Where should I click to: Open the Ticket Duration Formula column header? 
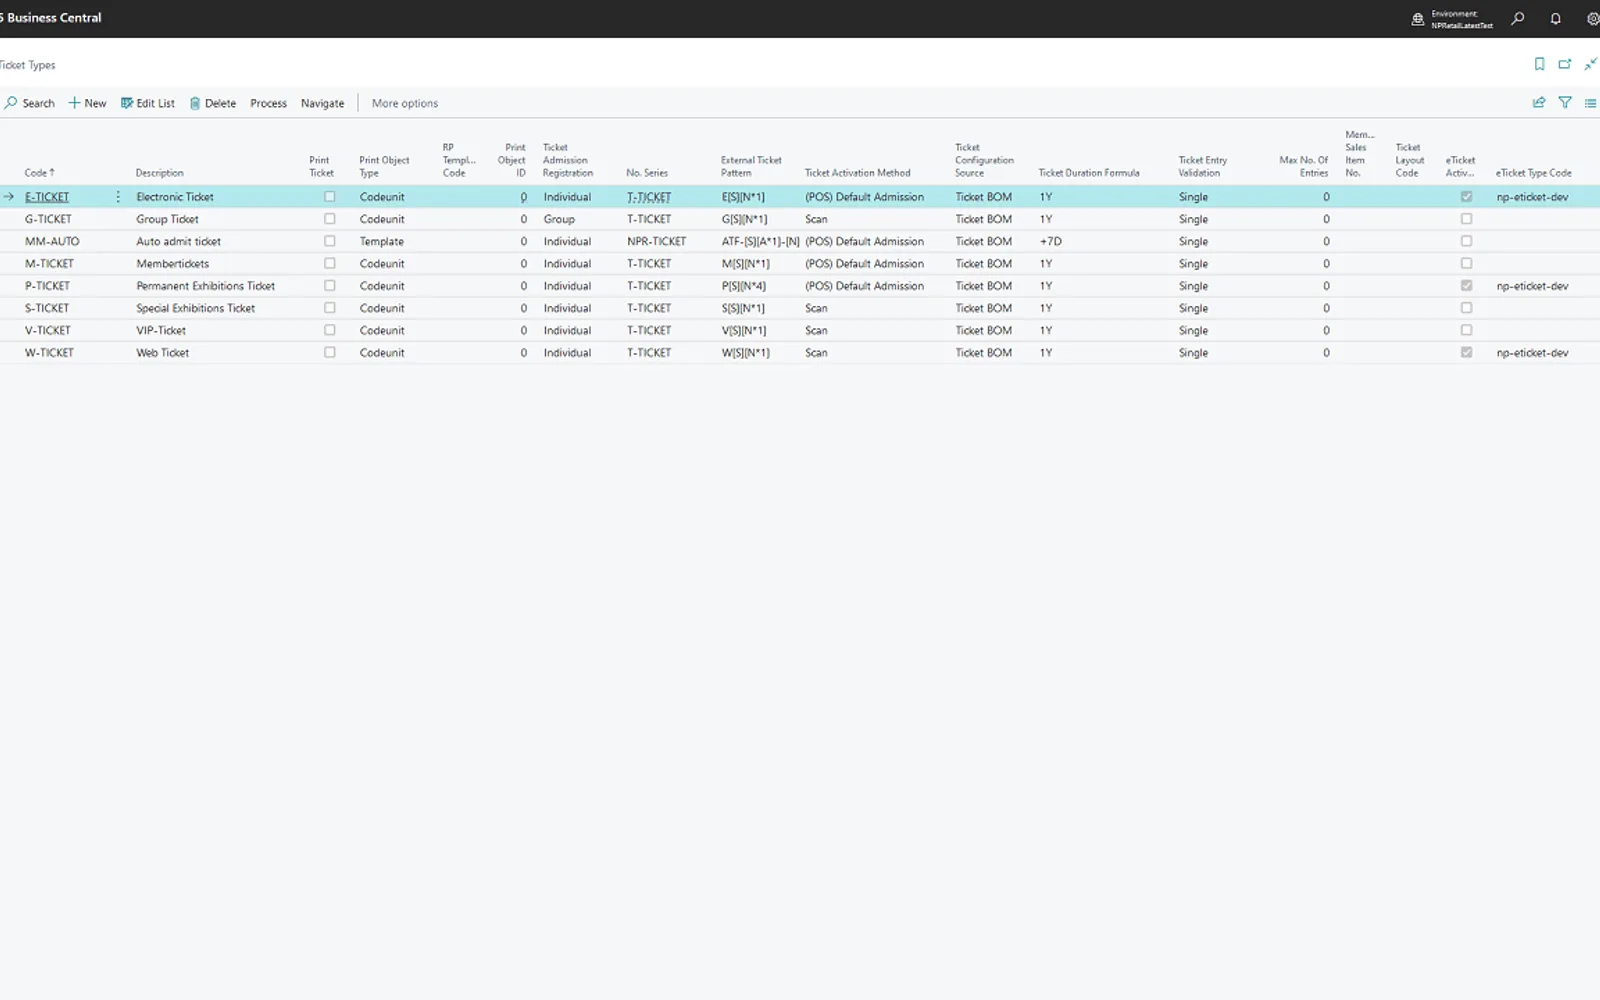pyautogui.click(x=1089, y=173)
